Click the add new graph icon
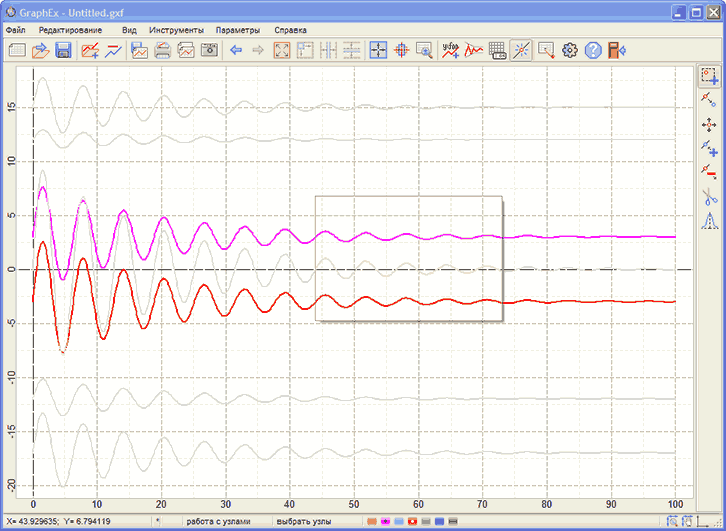This screenshot has height=531, width=726. pos(90,50)
